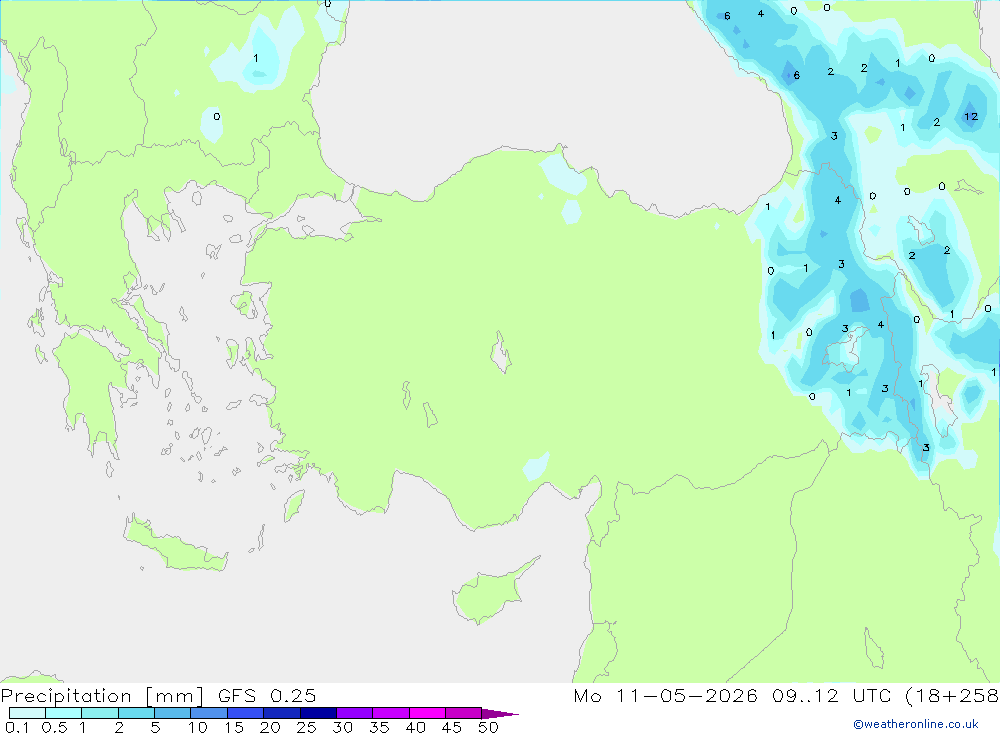Screen dimensions: 1000x733
Task: Click the legend label 10
Action: [x=198, y=727]
